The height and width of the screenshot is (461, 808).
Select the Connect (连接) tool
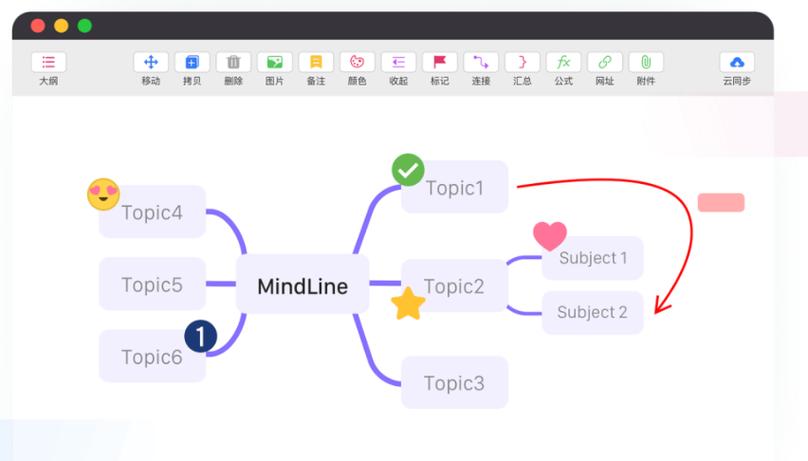(x=481, y=62)
